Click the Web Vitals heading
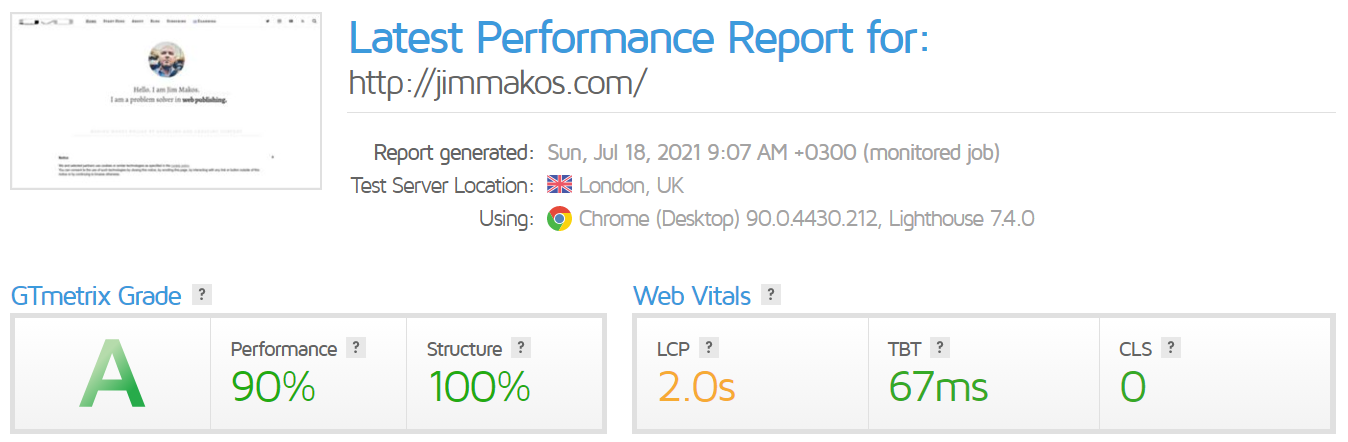This screenshot has width=1348, height=442. tap(692, 296)
